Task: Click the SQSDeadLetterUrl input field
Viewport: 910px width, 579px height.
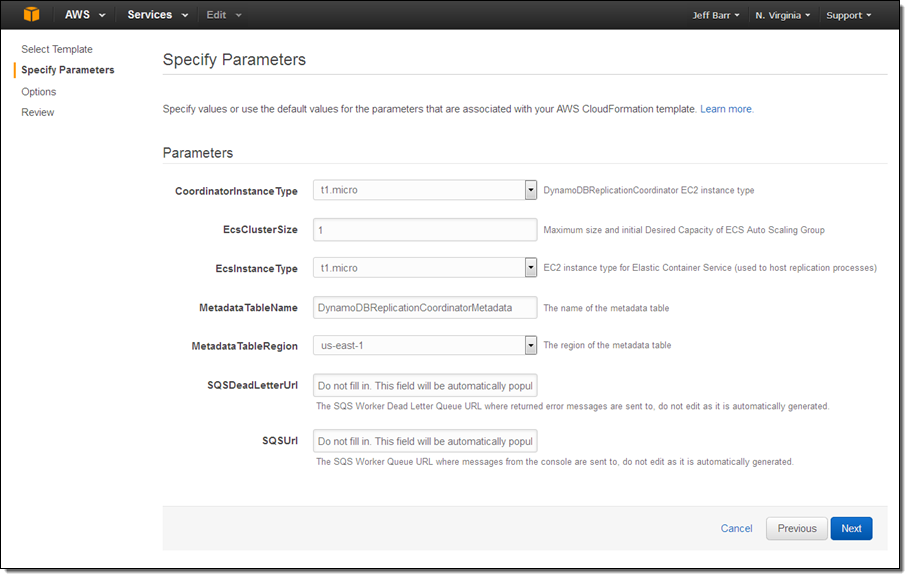Action: coord(425,386)
